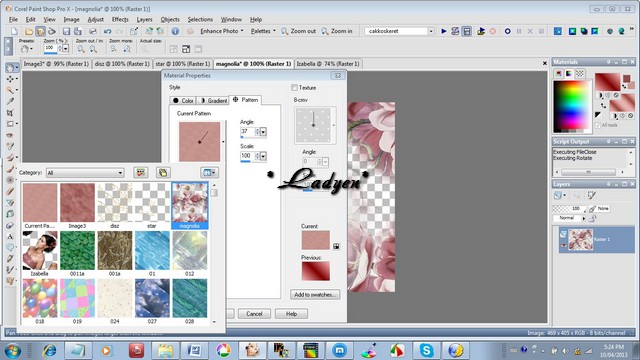Open the Zoom percent dropdown arrow

pyautogui.click(x=65, y=49)
